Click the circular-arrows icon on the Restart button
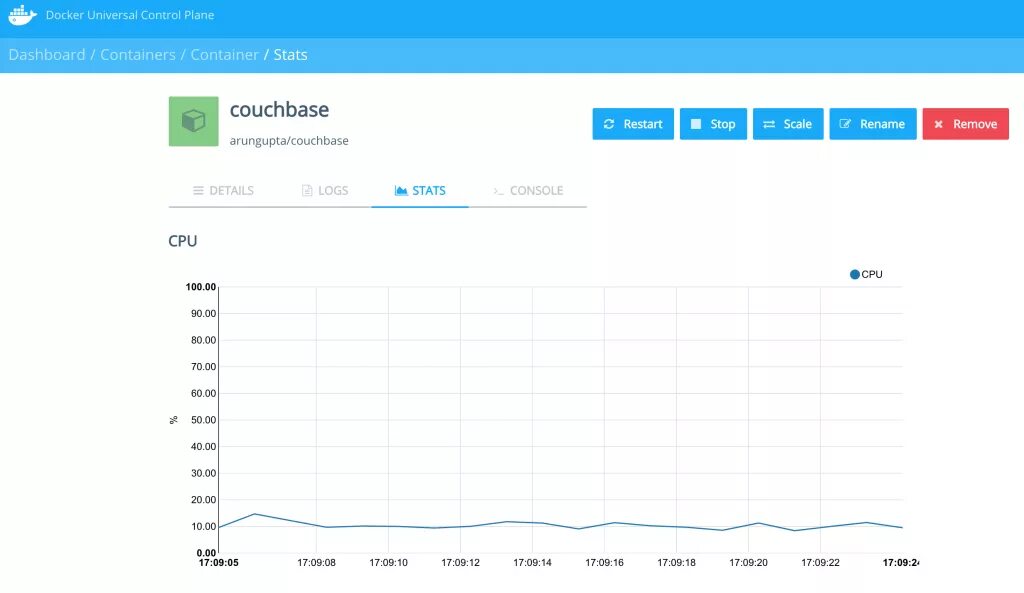The image size is (1024, 593). coord(609,124)
